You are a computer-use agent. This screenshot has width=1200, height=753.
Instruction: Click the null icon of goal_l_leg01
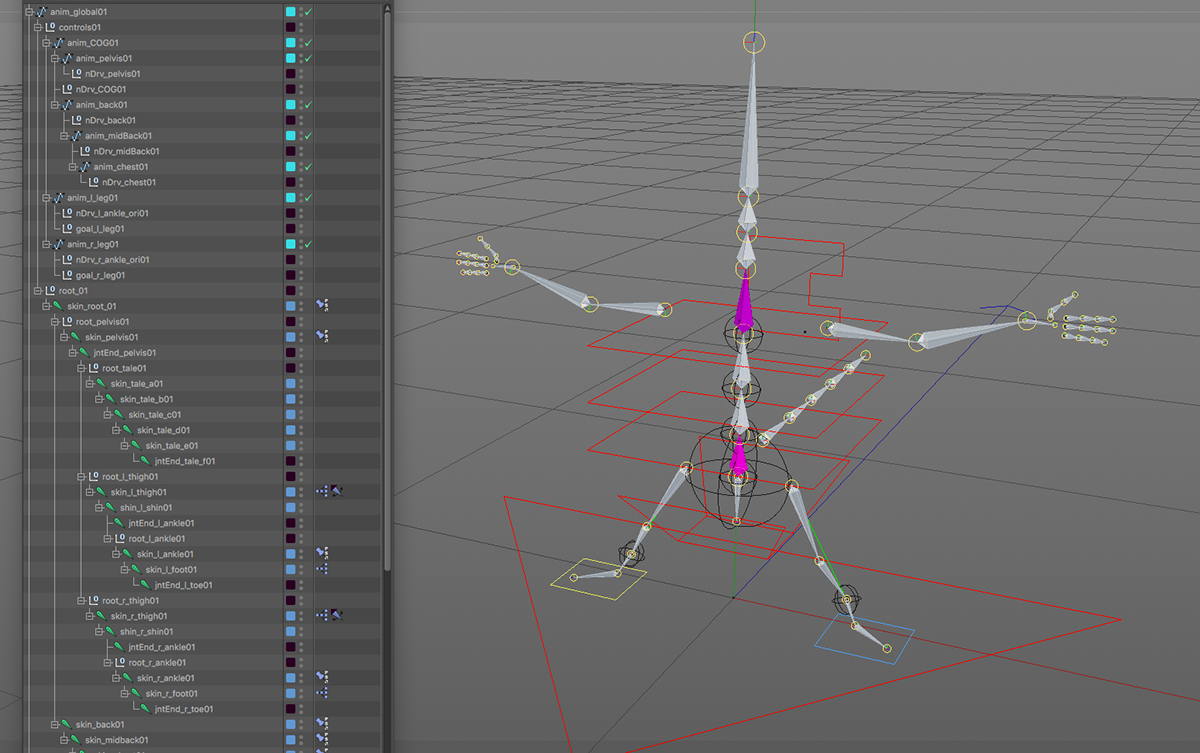68,229
